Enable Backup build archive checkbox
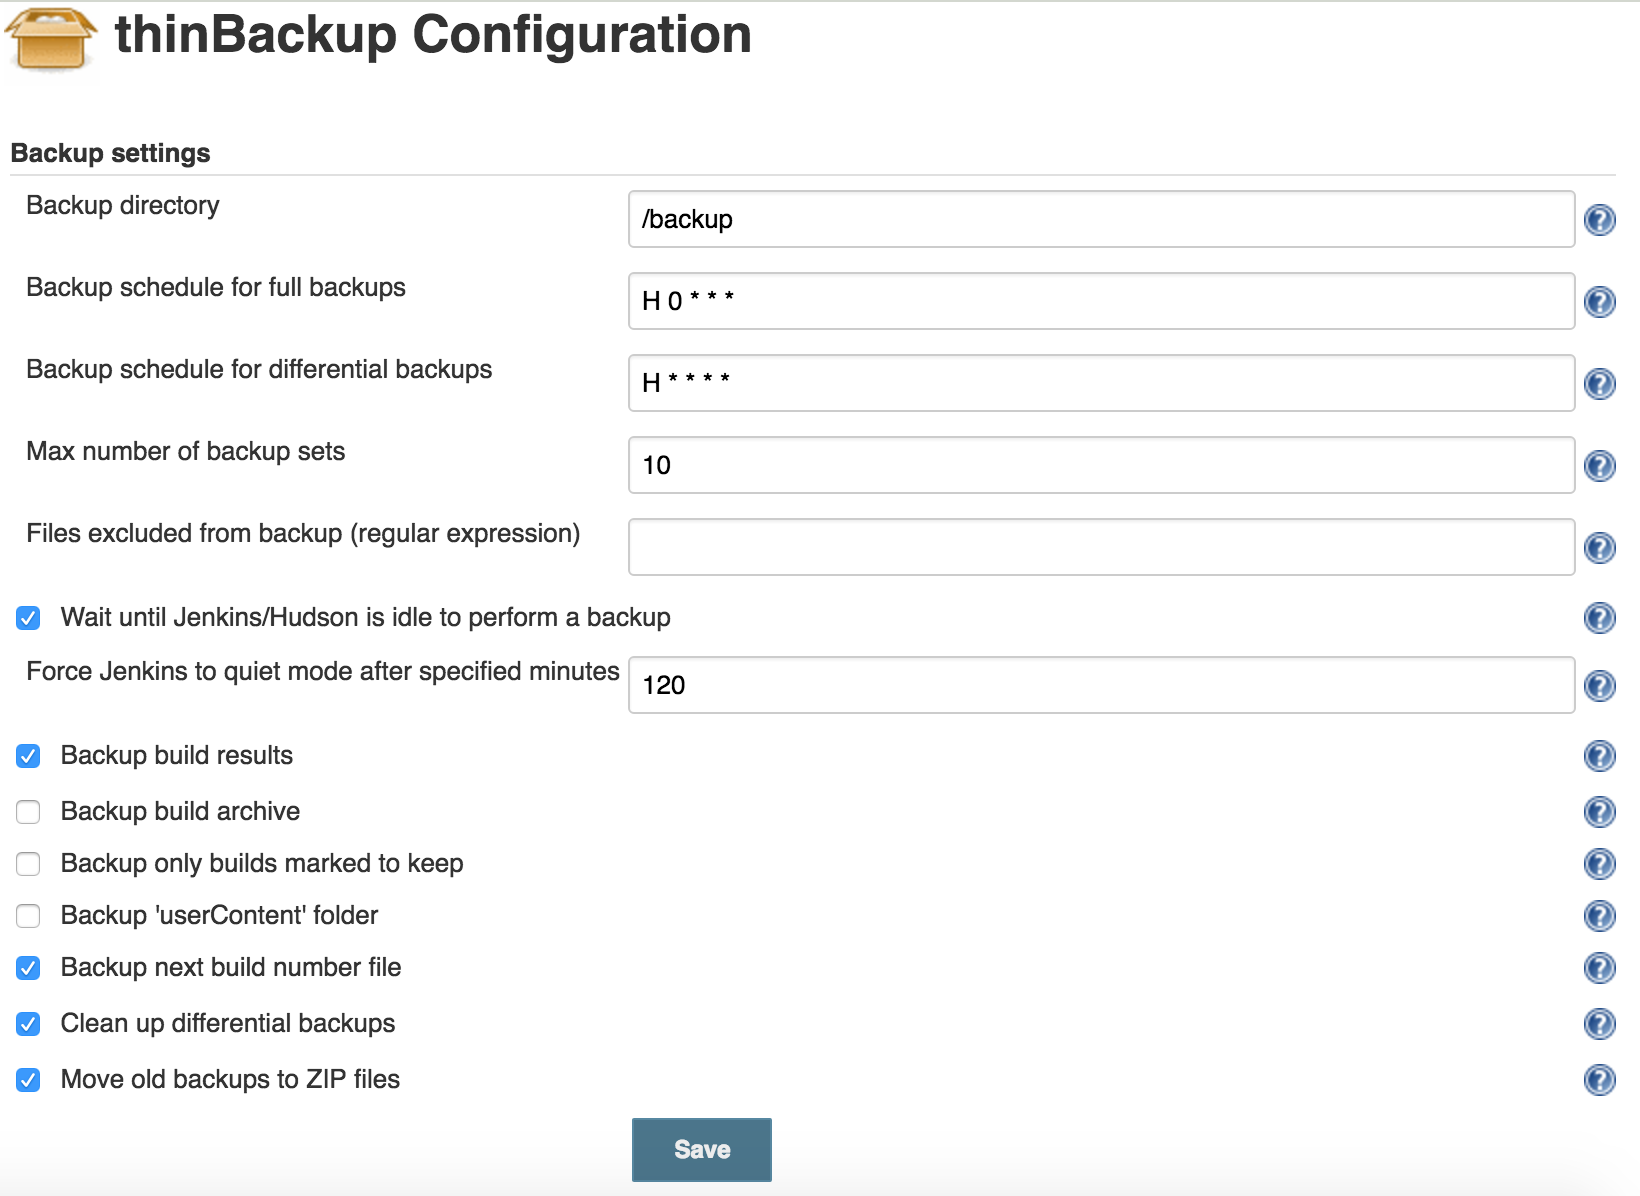Viewport: 1640px width, 1196px height. point(28,812)
